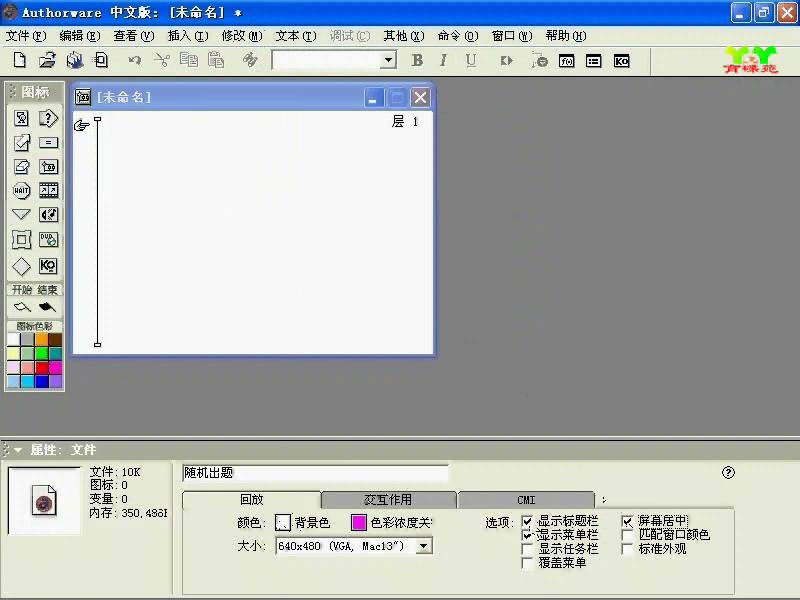Select the Motion icon in palette

coord(21,142)
